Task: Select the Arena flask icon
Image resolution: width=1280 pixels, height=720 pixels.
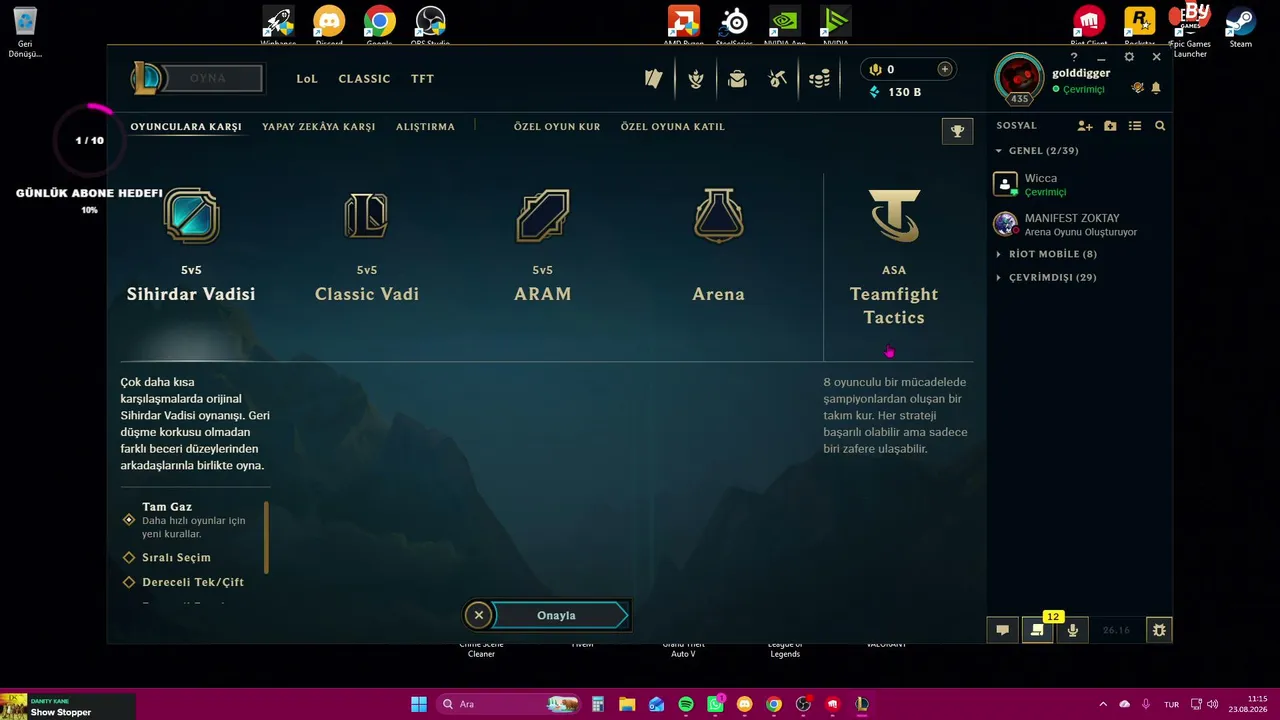Action: 718,216
